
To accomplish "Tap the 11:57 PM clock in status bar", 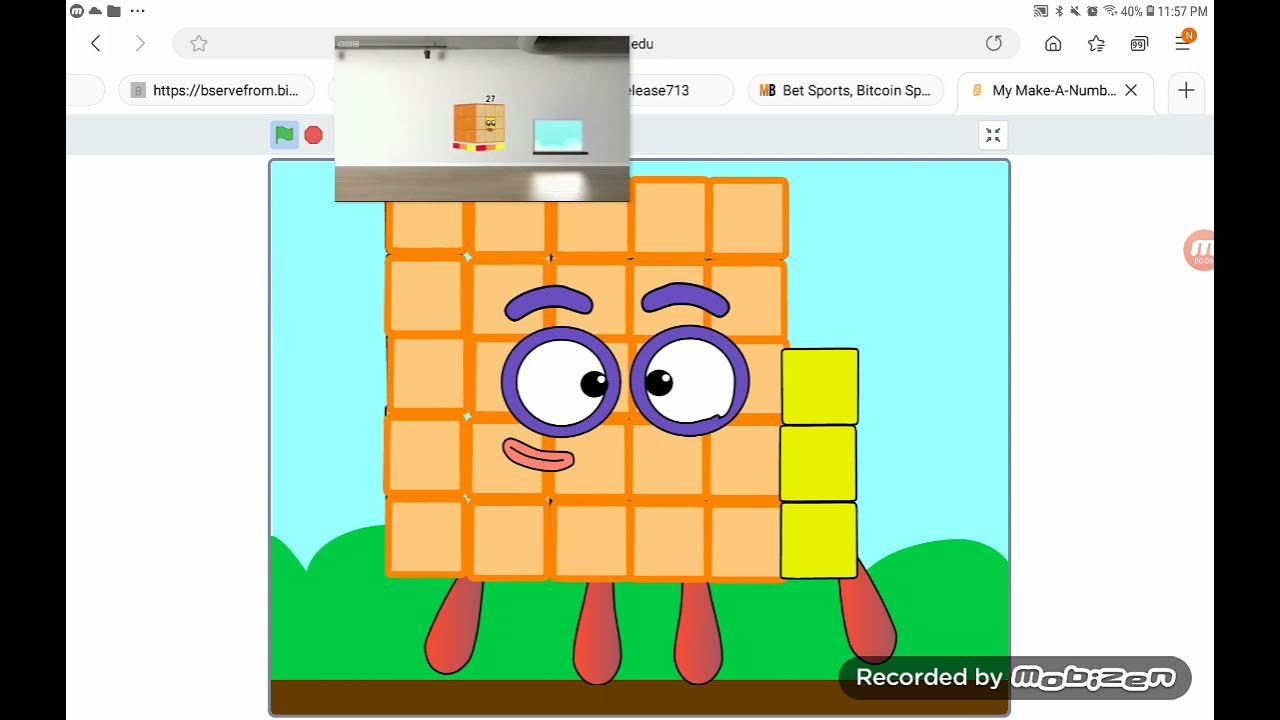I will point(1182,11).
